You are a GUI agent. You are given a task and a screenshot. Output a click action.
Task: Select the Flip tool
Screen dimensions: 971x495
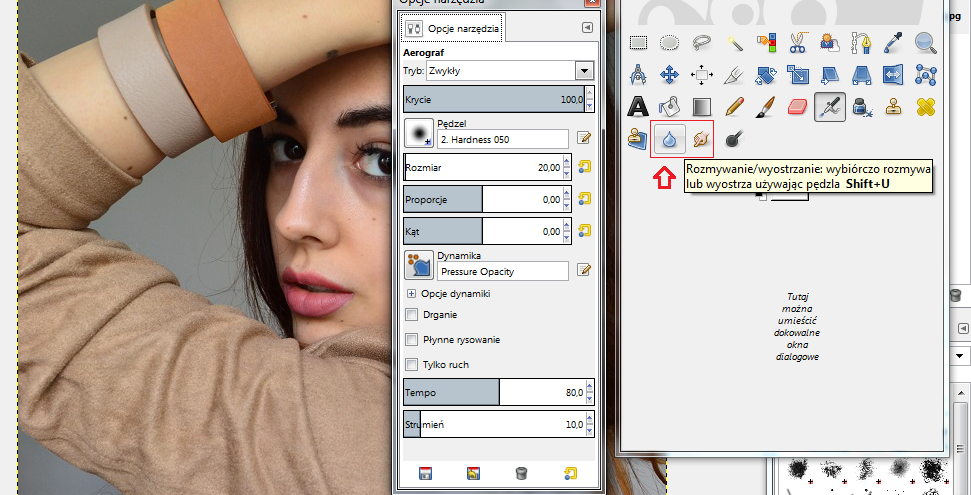(x=893, y=76)
